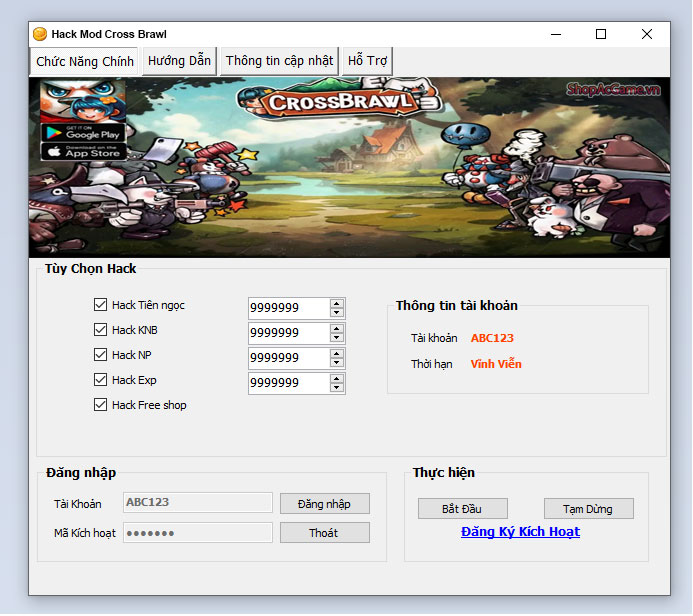Open the Đăng Ký Kích Hoạt link
The height and width of the screenshot is (616, 693).
520,532
